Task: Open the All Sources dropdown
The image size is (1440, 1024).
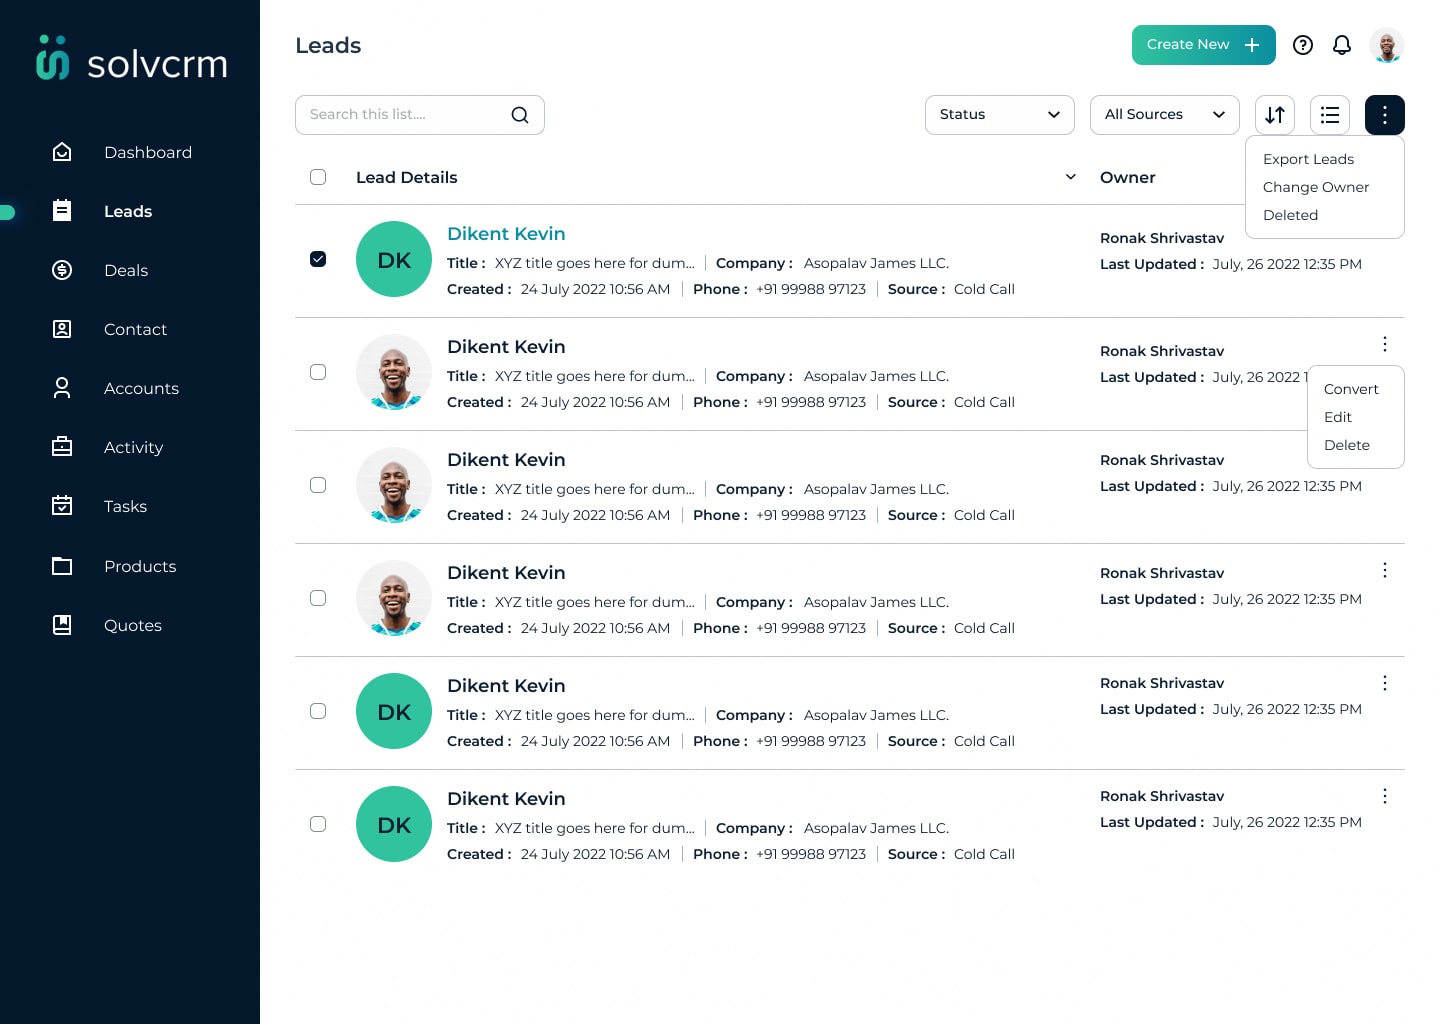Action: (x=1165, y=115)
